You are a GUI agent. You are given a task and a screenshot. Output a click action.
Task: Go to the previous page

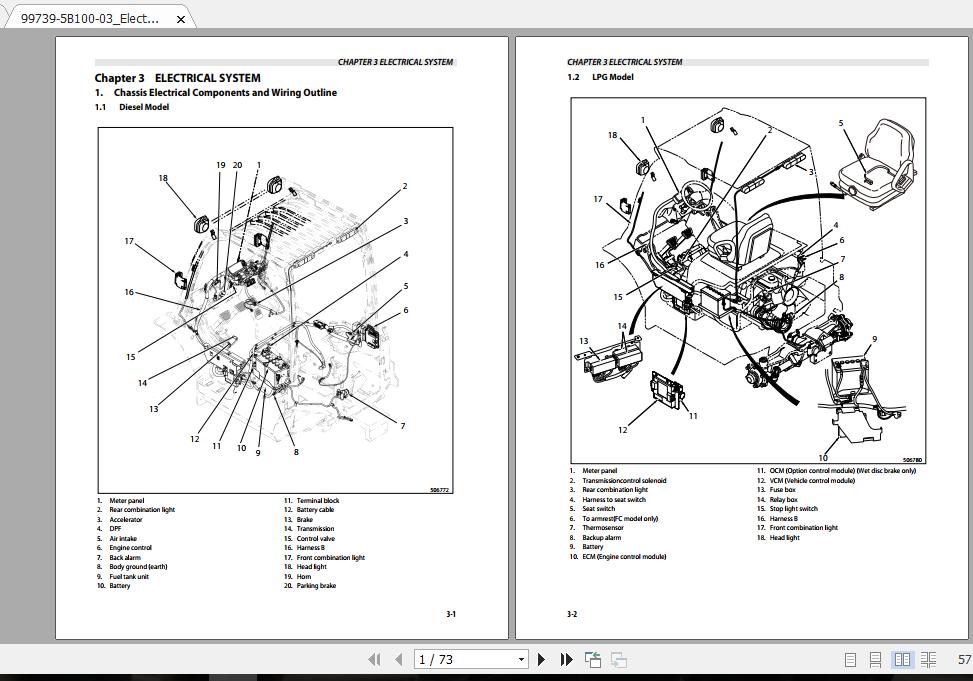pos(398,659)
